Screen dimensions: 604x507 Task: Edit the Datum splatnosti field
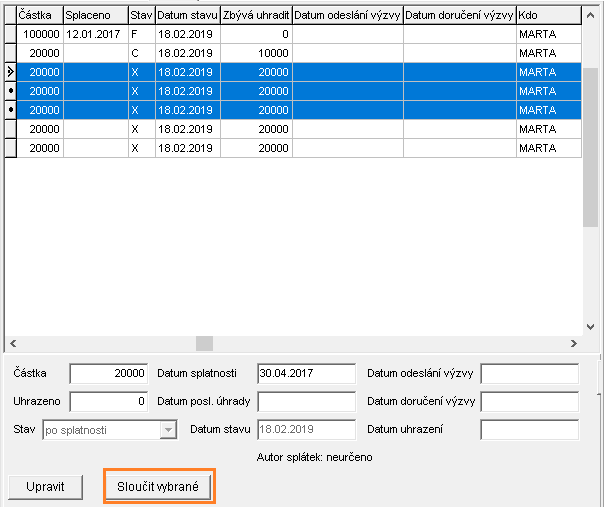click(305, 373)
